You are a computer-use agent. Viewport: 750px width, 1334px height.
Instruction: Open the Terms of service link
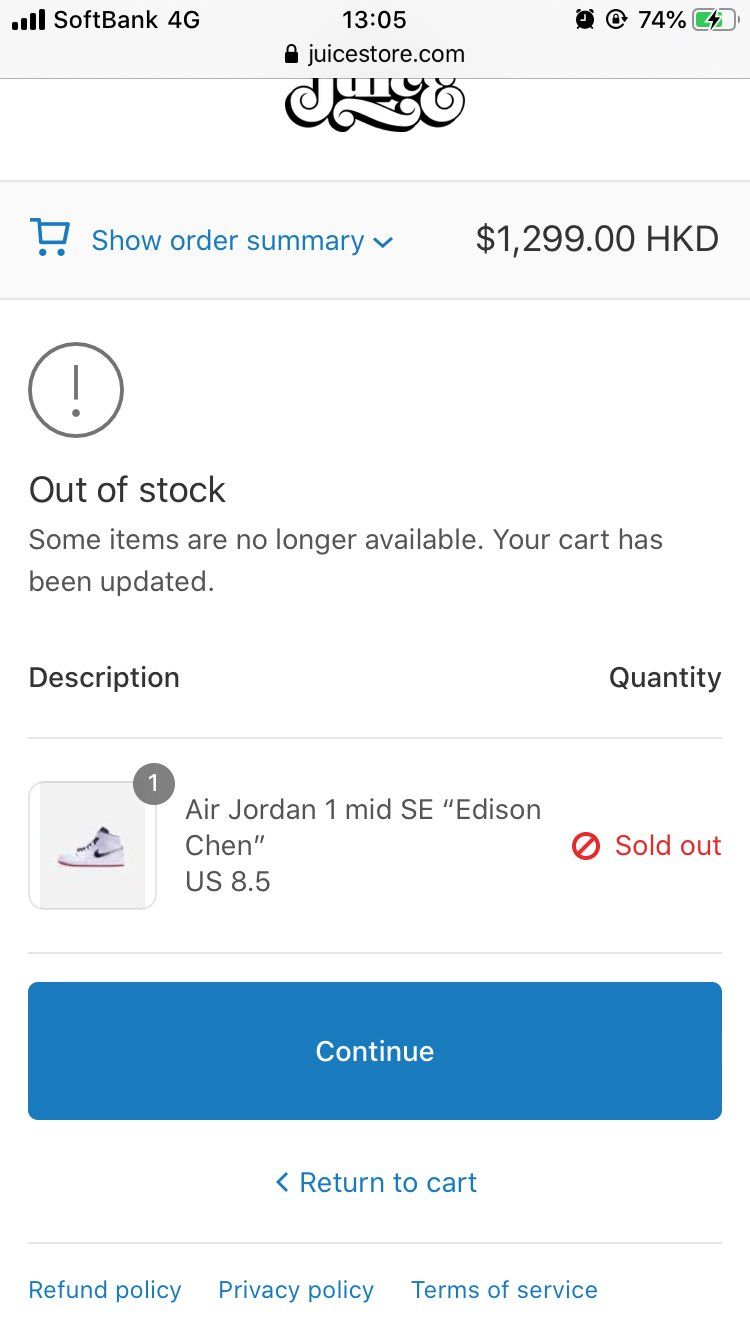[x=504, y=1290]
